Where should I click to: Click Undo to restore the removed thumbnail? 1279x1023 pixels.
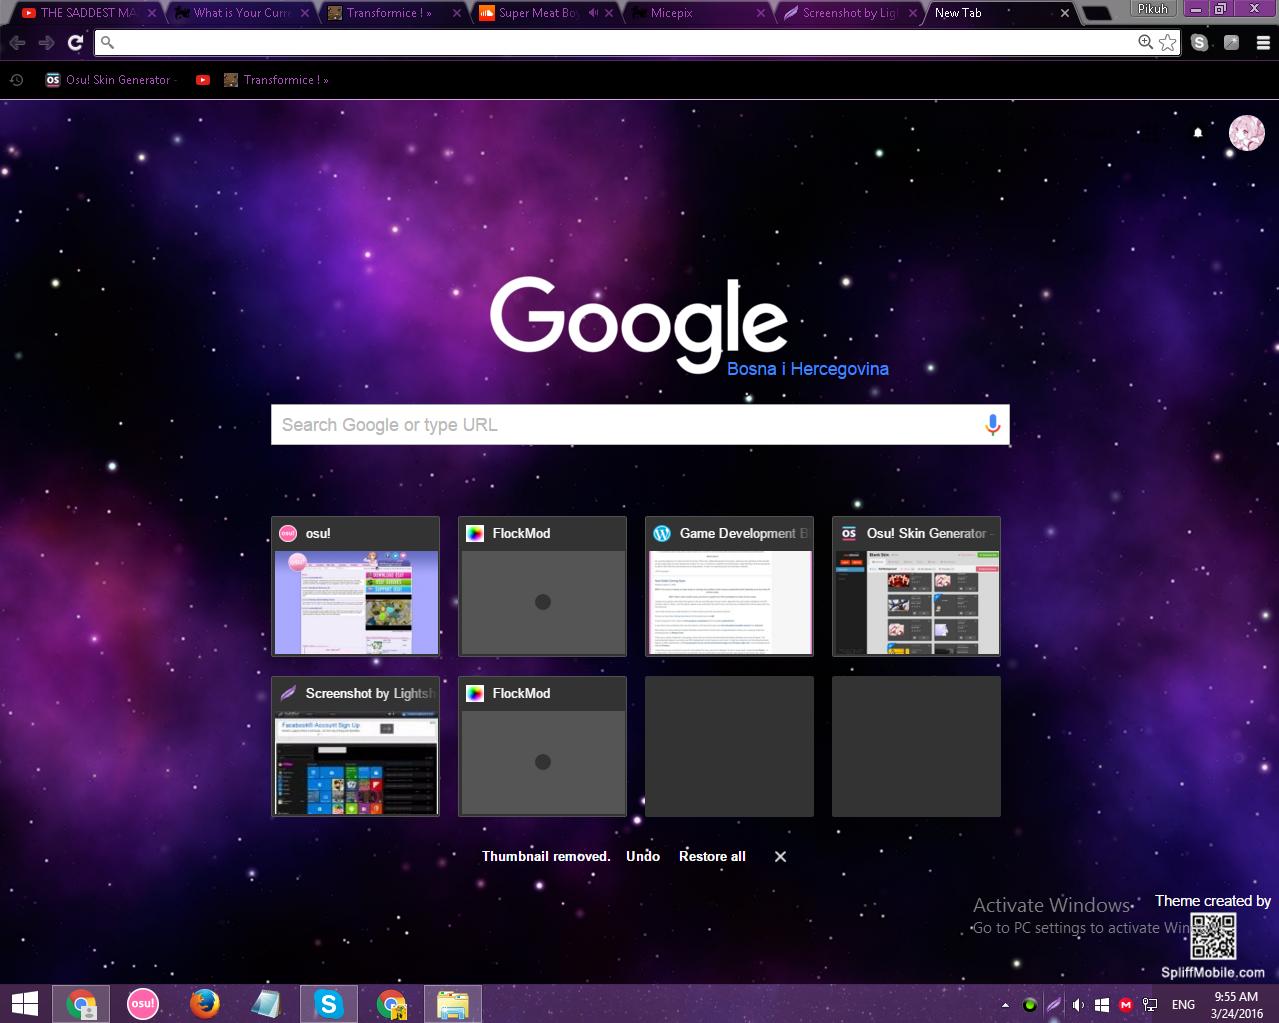[643, 856]
